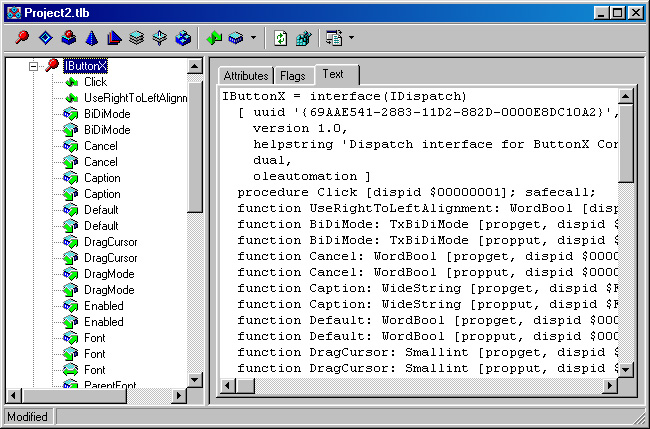Image resolution: width=650 pixels, height=429 pixels.
Task: Insert a new Alias type from the toolbar
Action: [x=114, y=38]
